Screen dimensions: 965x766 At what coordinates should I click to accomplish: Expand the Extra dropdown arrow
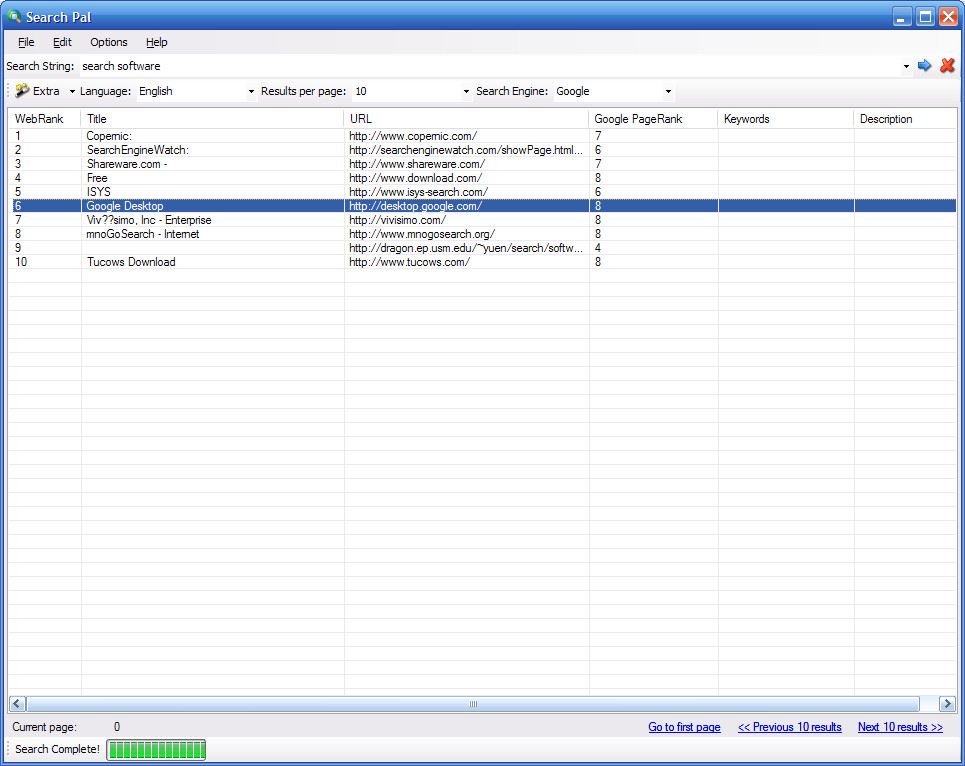(72, 92)
